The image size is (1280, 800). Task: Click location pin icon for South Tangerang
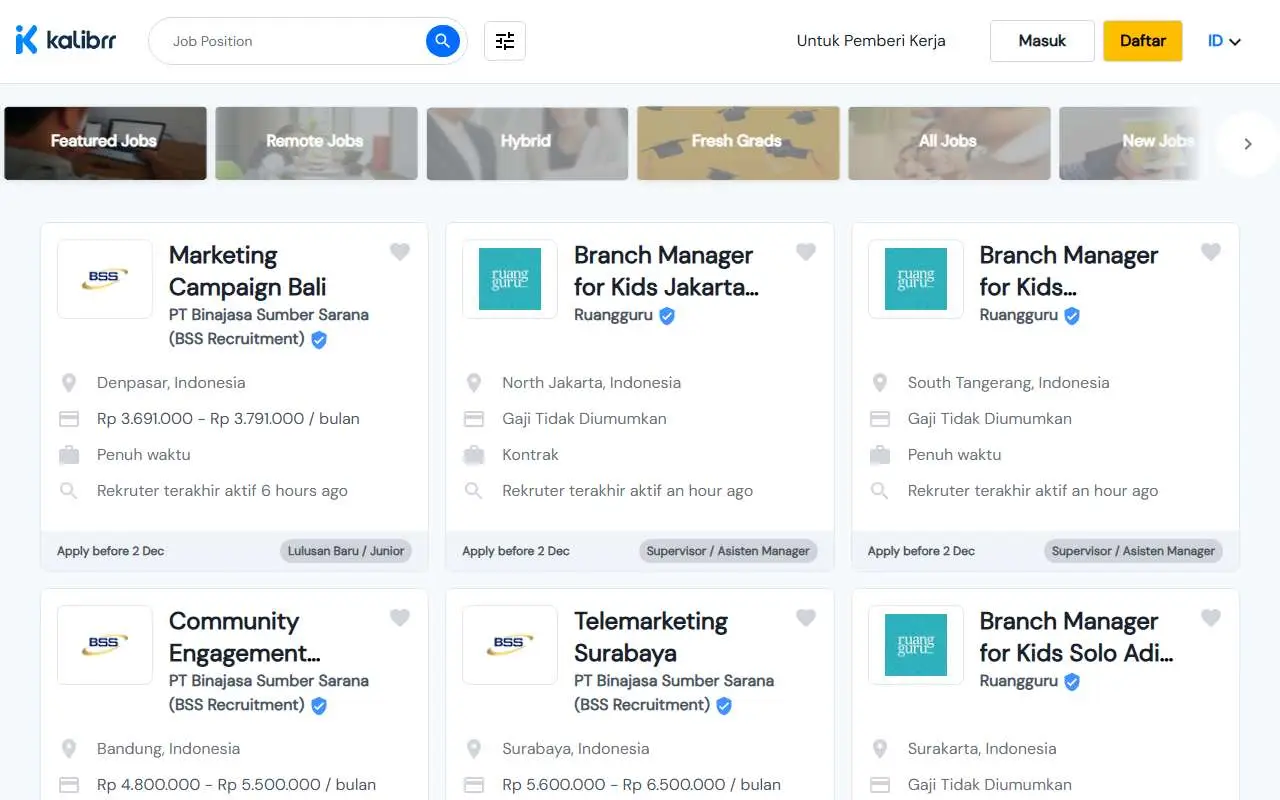pyautogui.click(x=880, y=383)
